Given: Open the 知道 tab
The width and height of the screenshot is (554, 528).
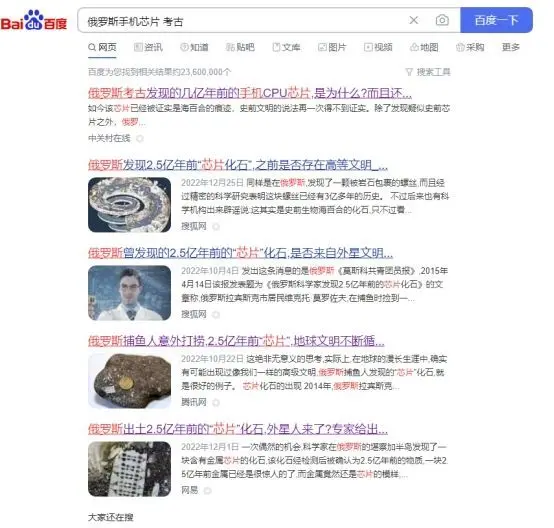Looking at the screenshot, I should coord(194,47).
